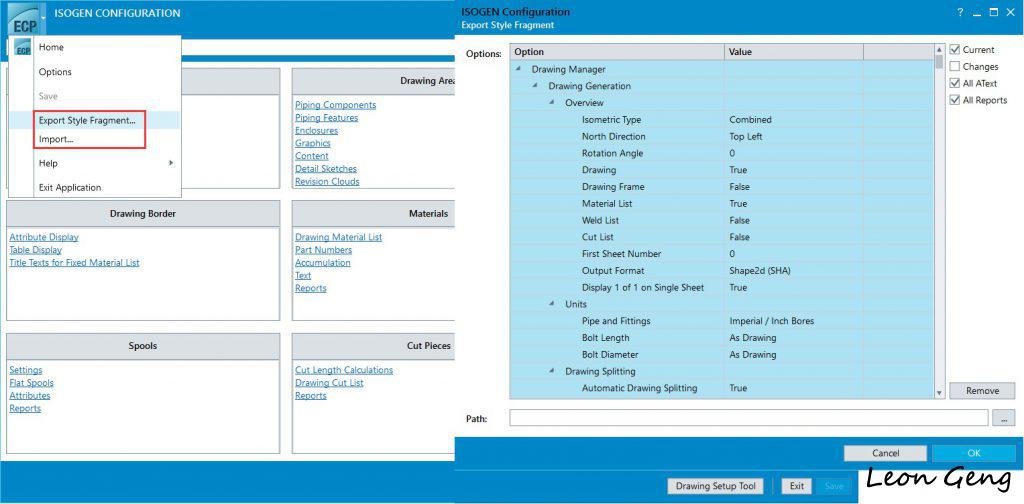
Task: Click the path browse ellipsis button
Action: coord(1004,418)
